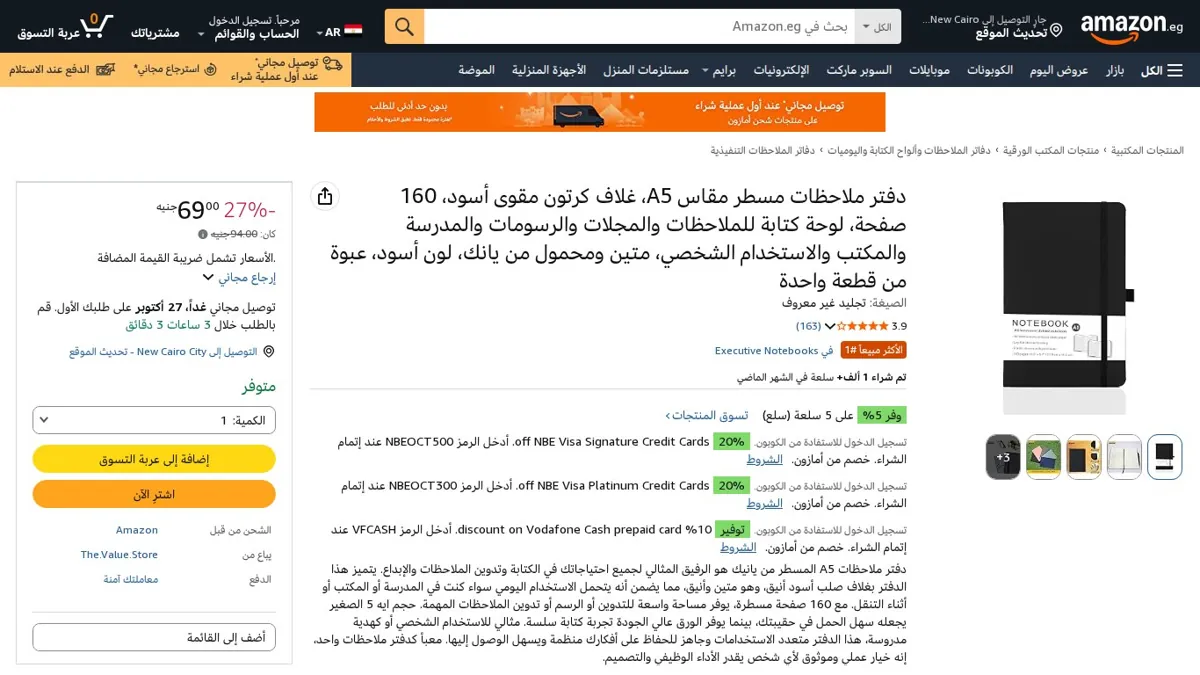The height and width of the screenshot is (675, 1200).
Task: Click breadcrumb 'المنتجات المكتبية'
Action: [1147, 151]
